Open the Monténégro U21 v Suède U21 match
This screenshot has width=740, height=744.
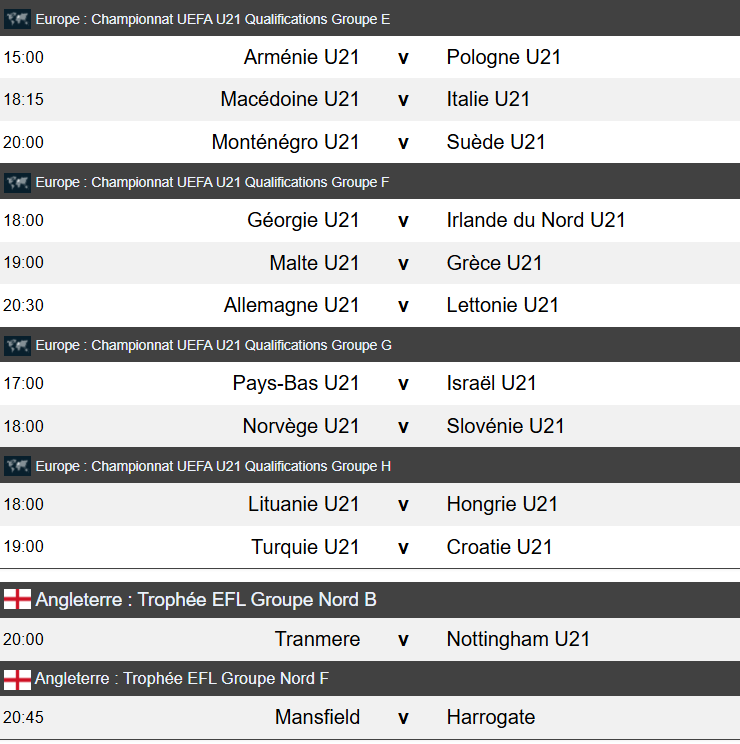pos(370,142)
